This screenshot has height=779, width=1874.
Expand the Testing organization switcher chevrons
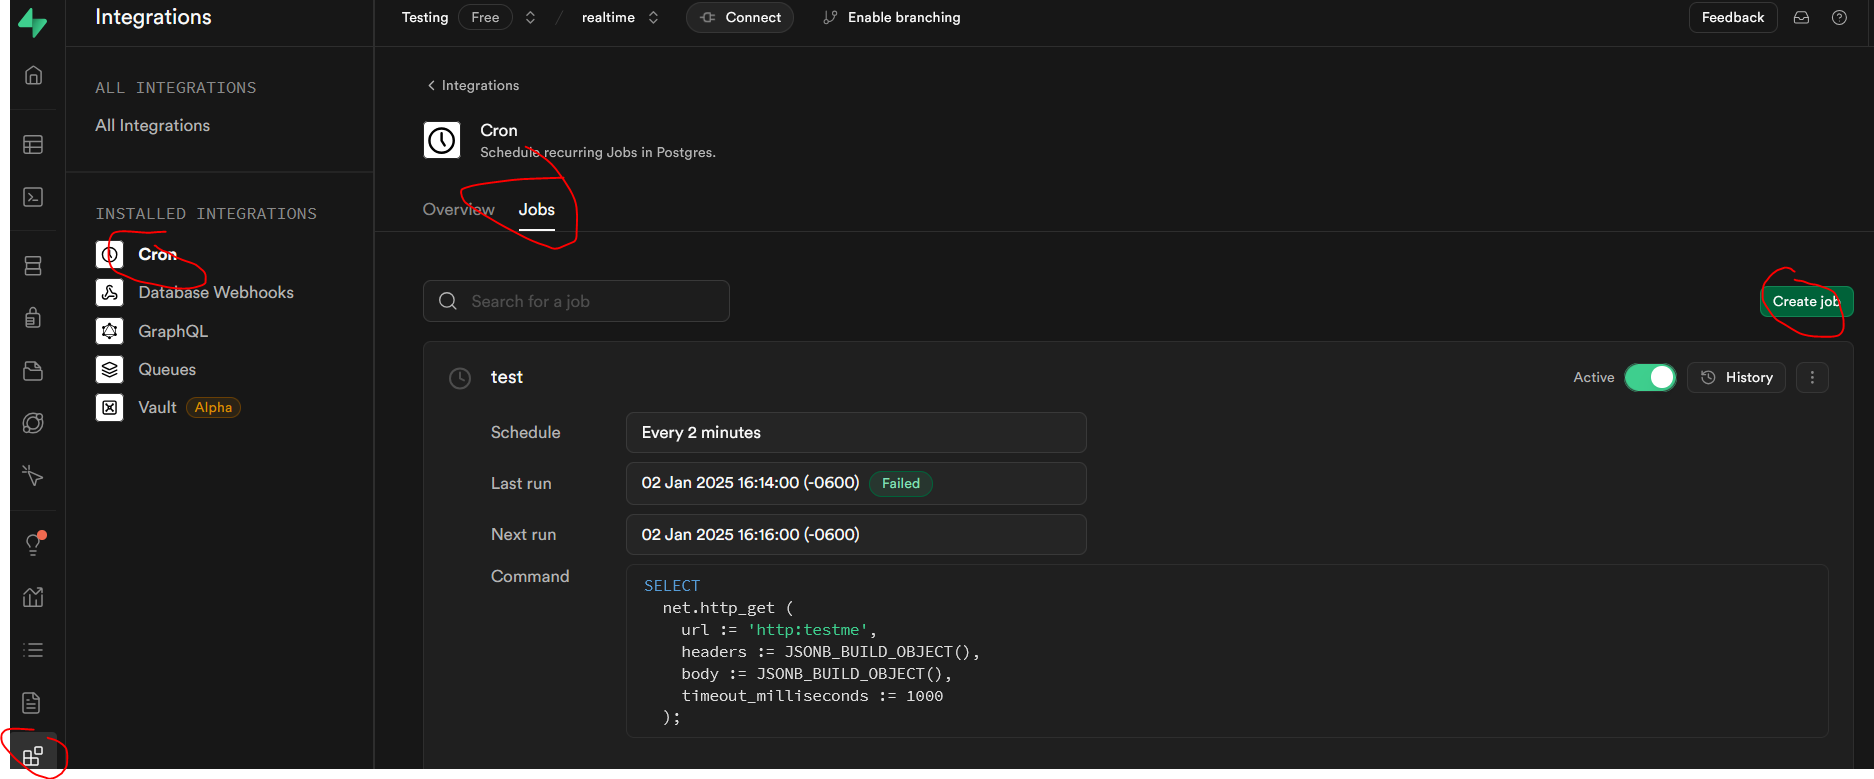[x=530, y=17]
